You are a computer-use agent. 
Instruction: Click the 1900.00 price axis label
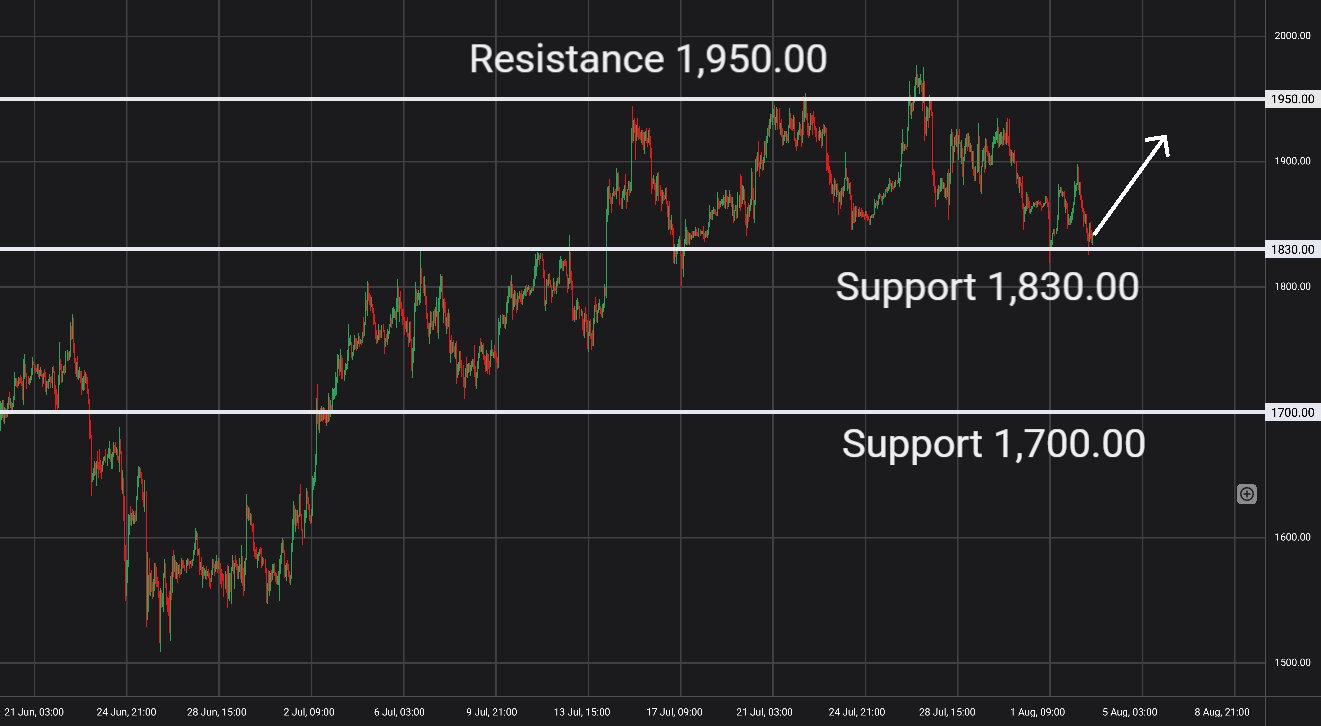coord(1292,161)
